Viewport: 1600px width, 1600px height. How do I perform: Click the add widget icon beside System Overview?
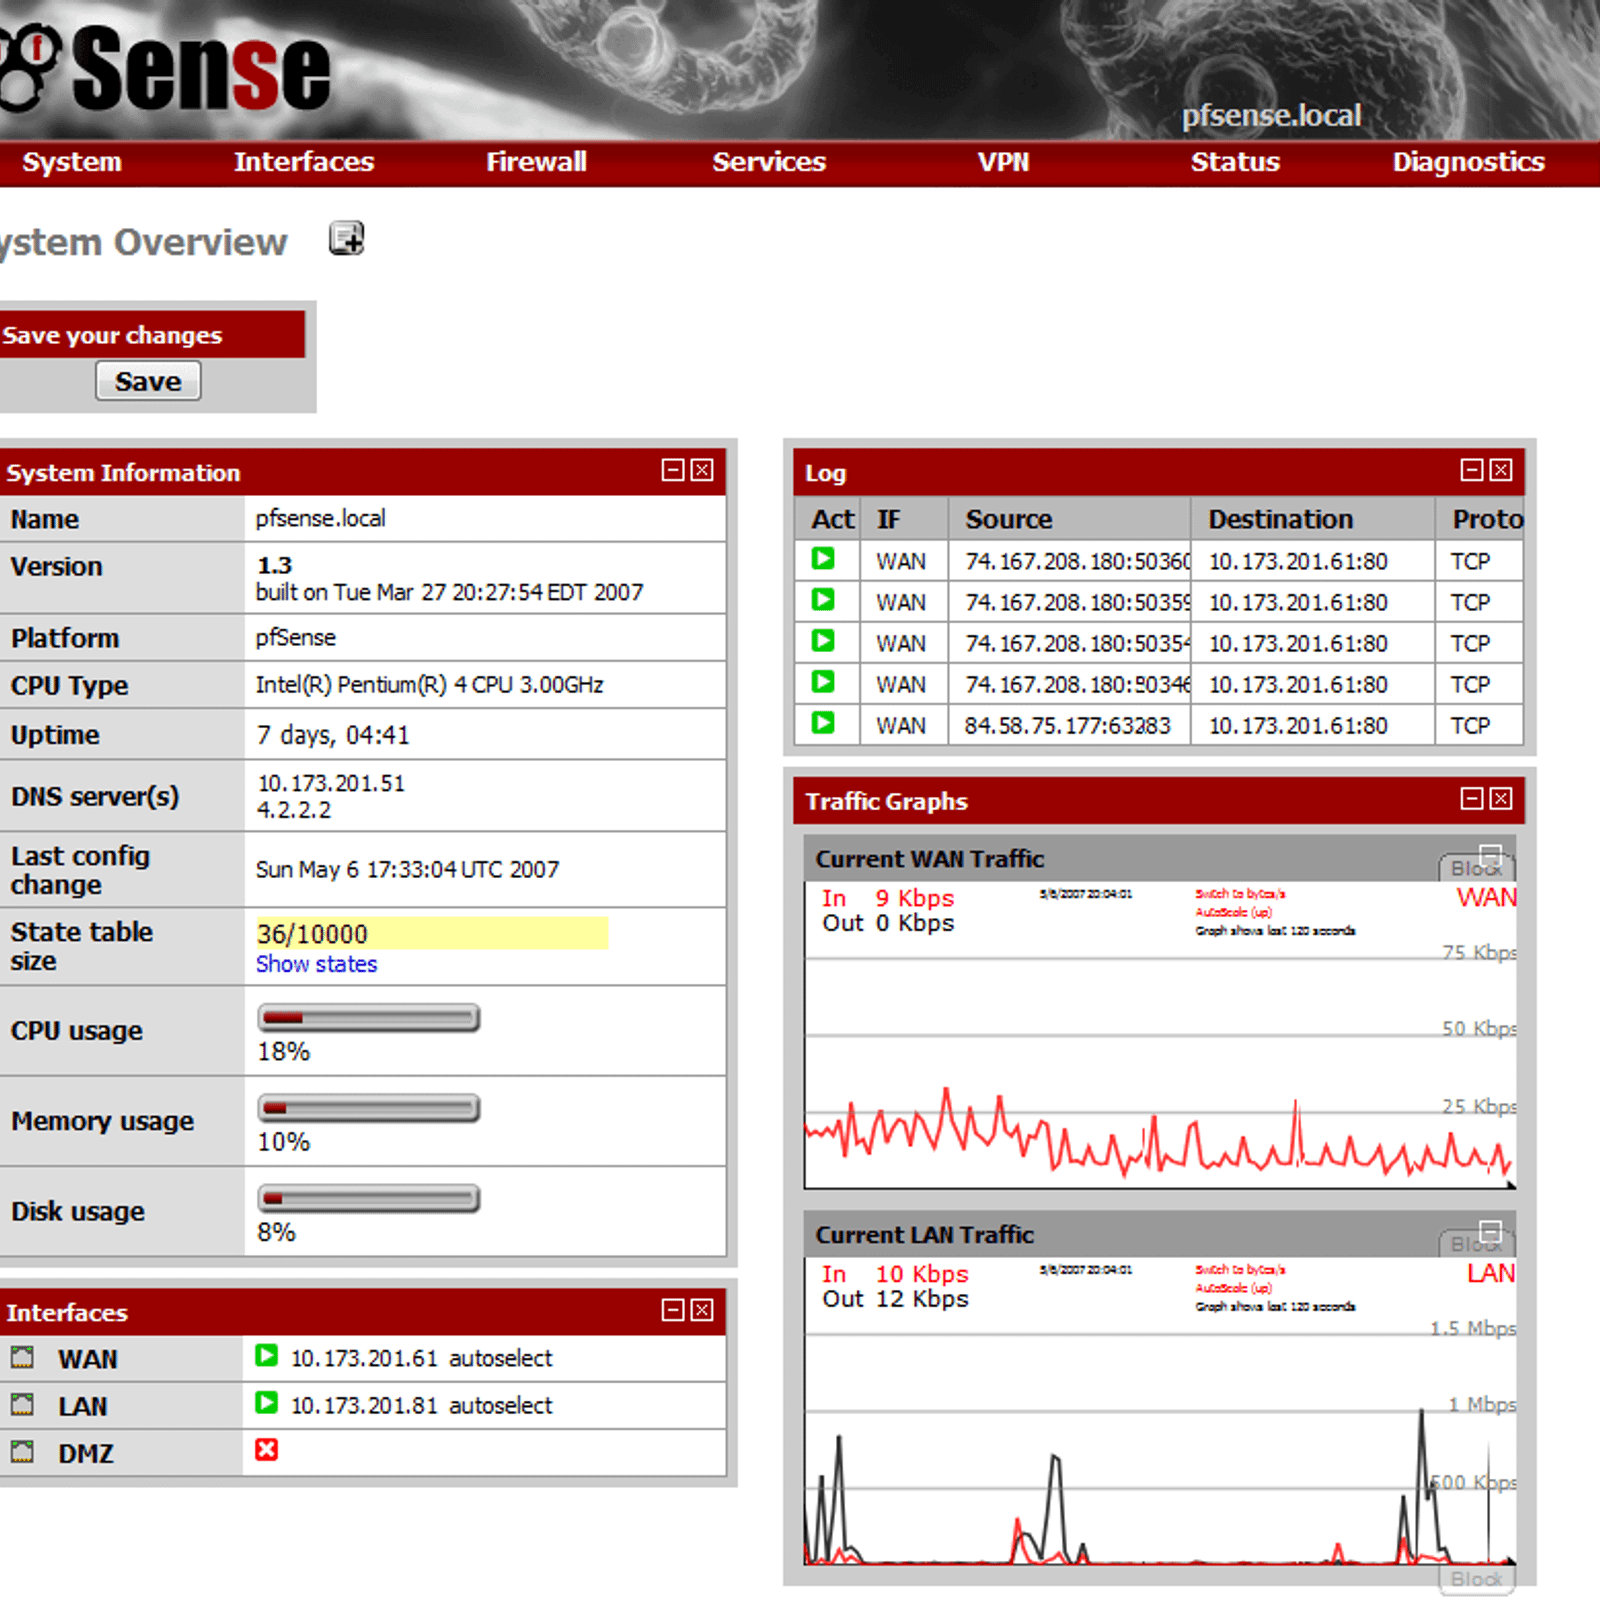click(347, 239)
